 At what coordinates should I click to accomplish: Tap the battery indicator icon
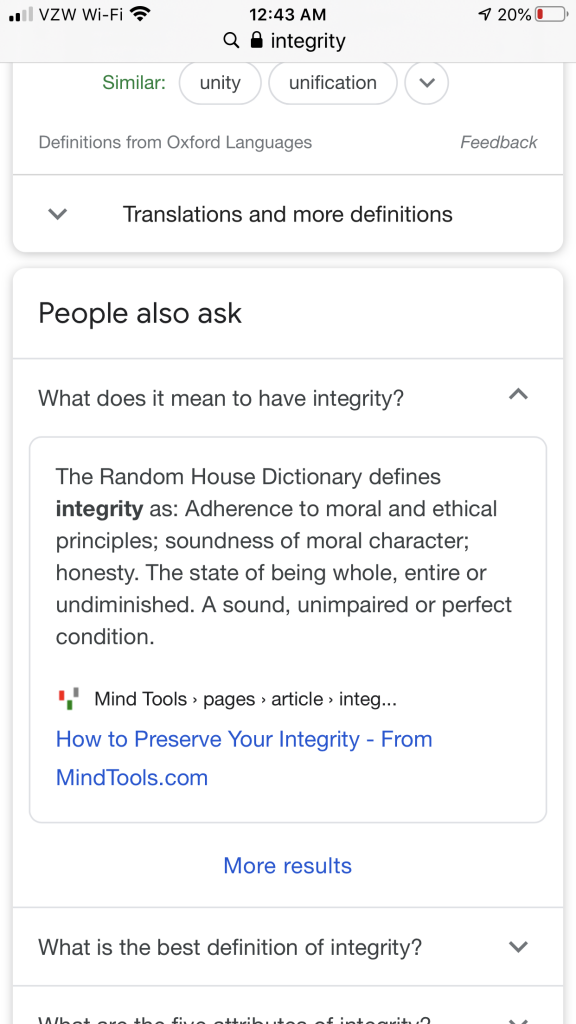pyautogui.click(x=551, y=14)
